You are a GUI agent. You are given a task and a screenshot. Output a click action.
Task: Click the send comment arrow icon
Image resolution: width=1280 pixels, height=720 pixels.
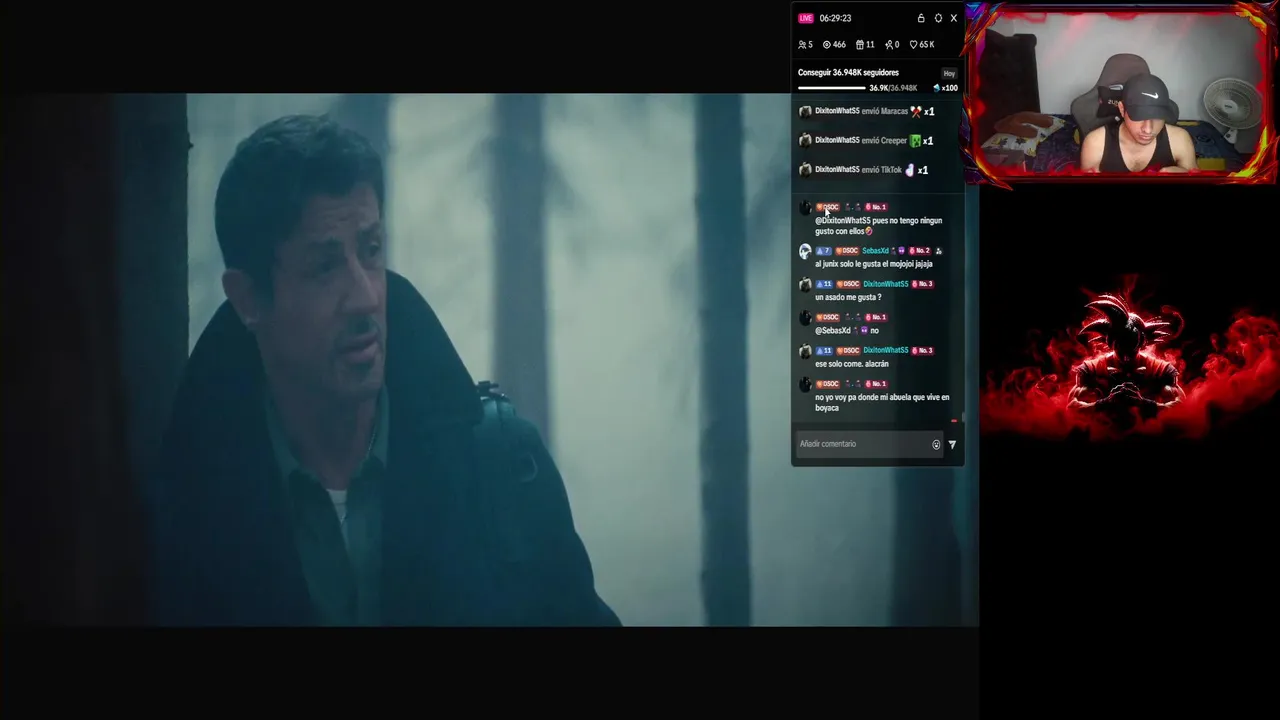tap(952, 445)
